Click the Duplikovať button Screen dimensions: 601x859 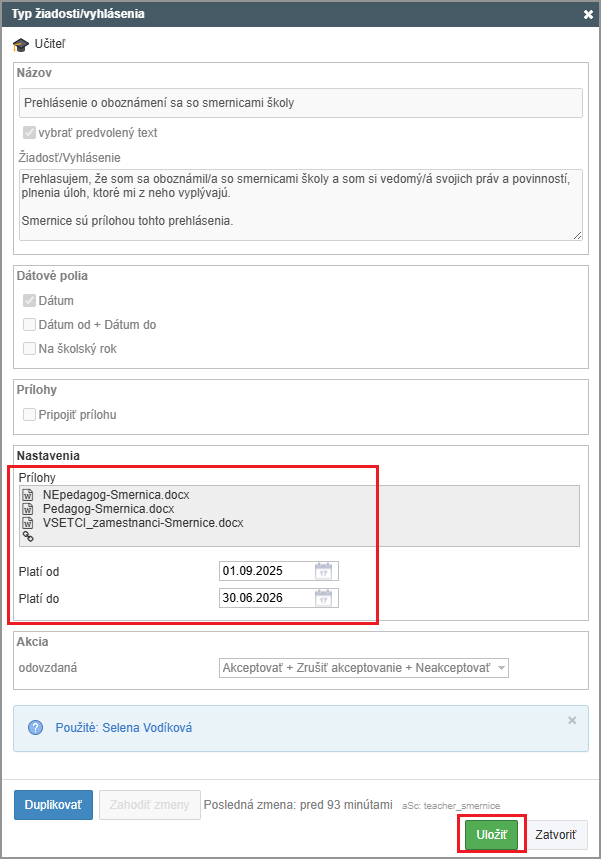click(53, 804)
